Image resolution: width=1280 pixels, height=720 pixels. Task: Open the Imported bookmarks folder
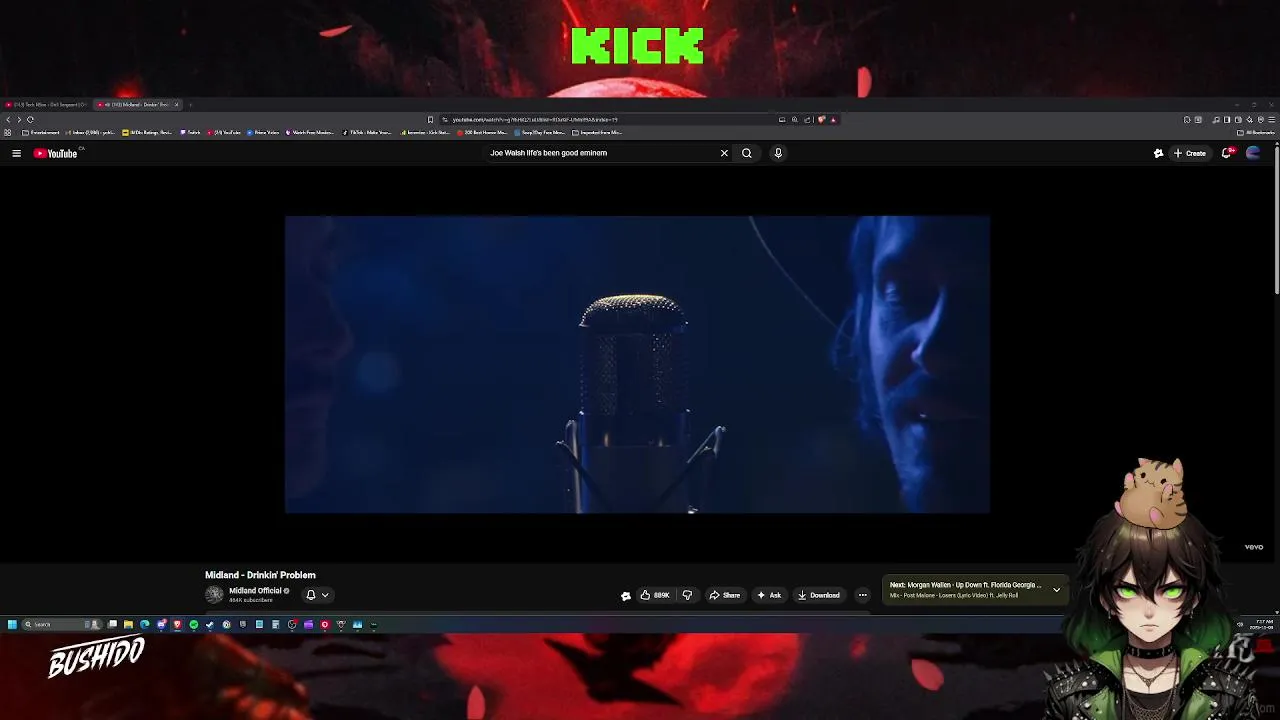tap(597, 132)
